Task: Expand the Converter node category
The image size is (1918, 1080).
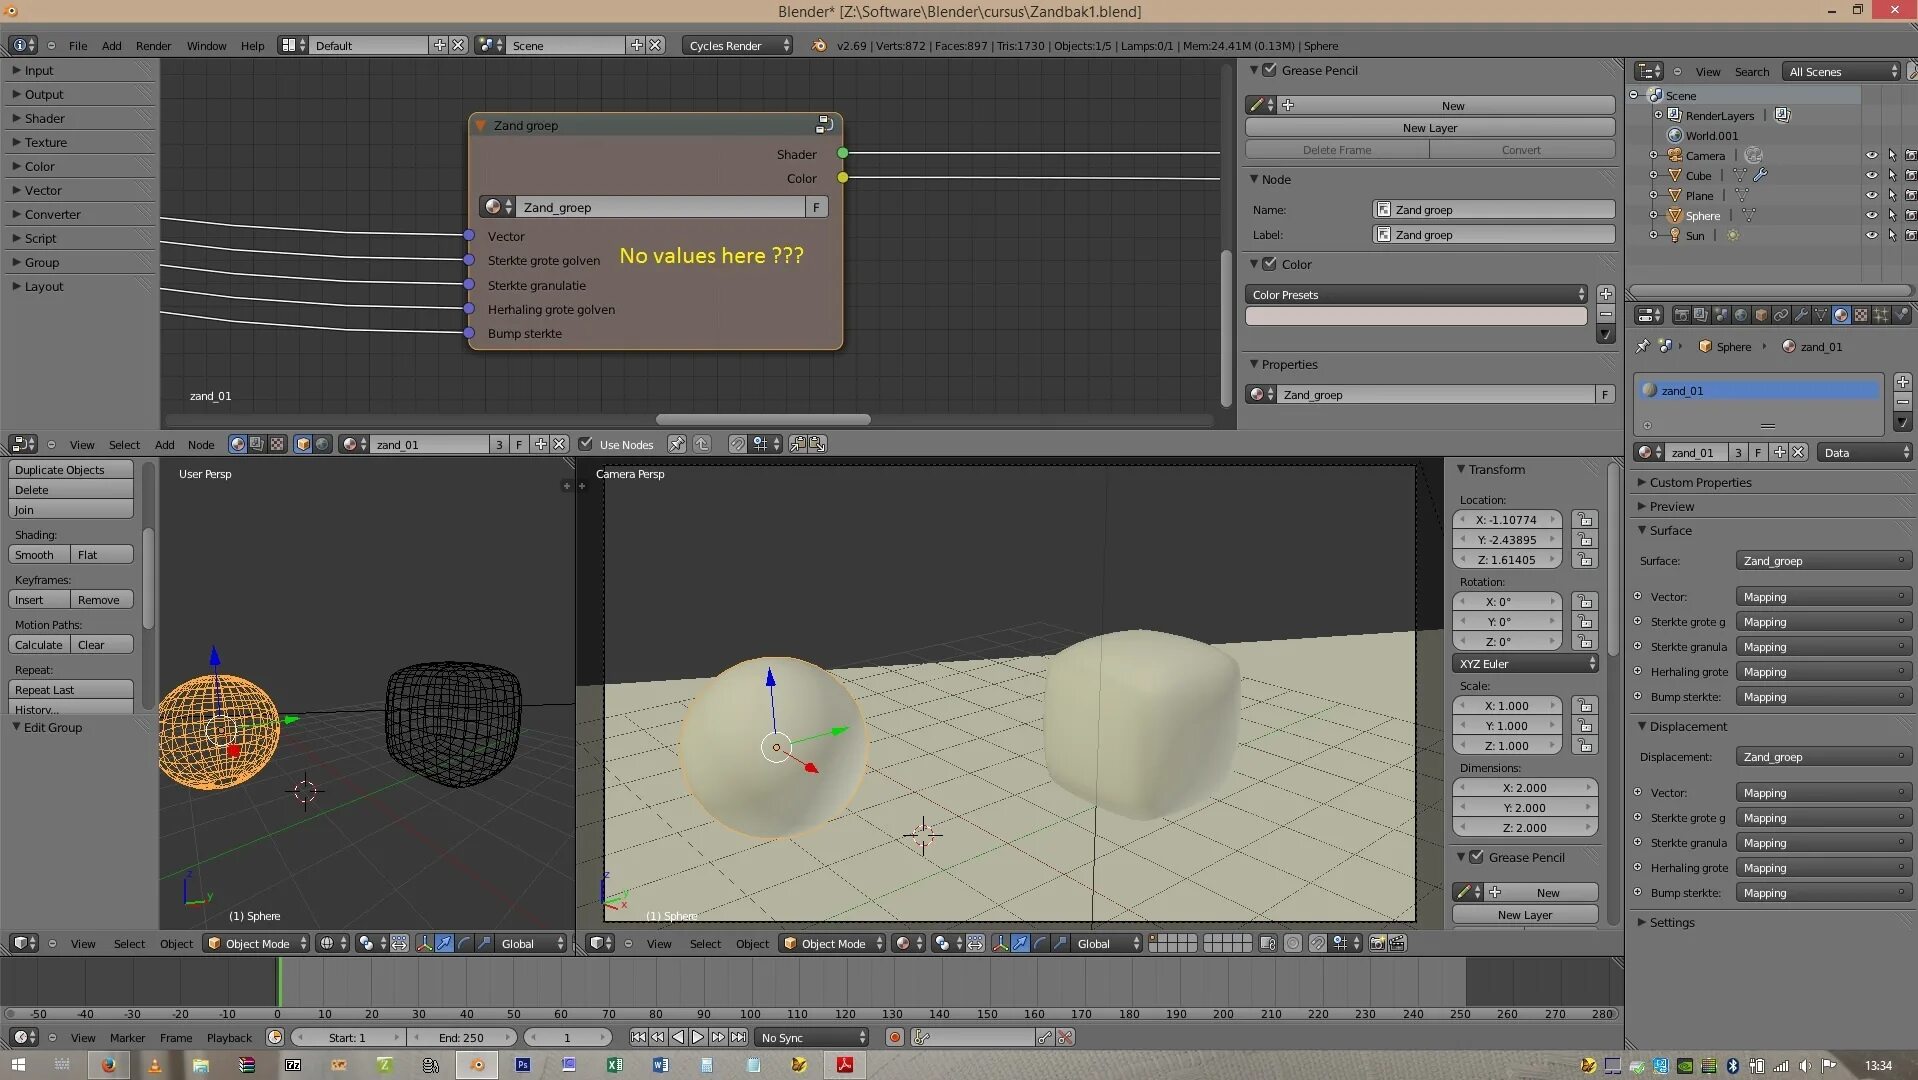Action: (52, 214)
